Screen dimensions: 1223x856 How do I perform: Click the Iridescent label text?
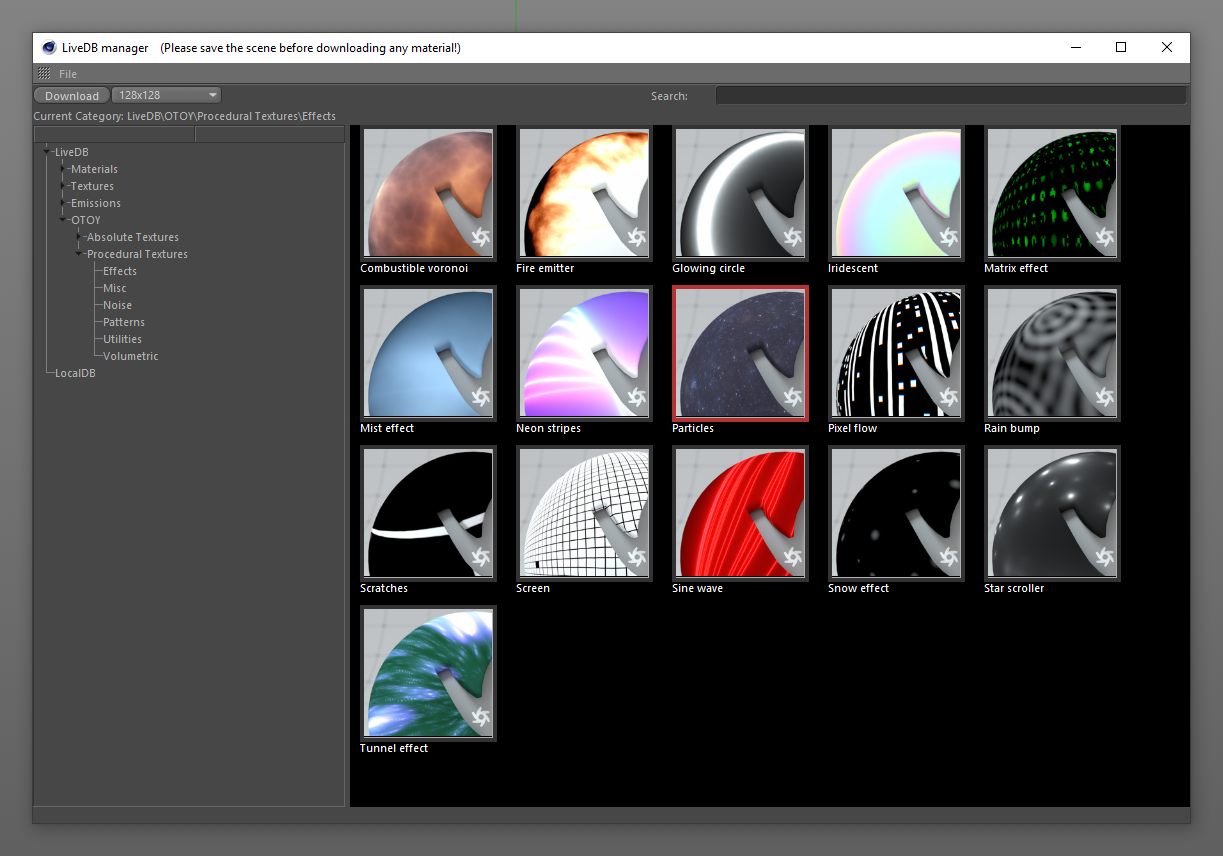(853, 268)
